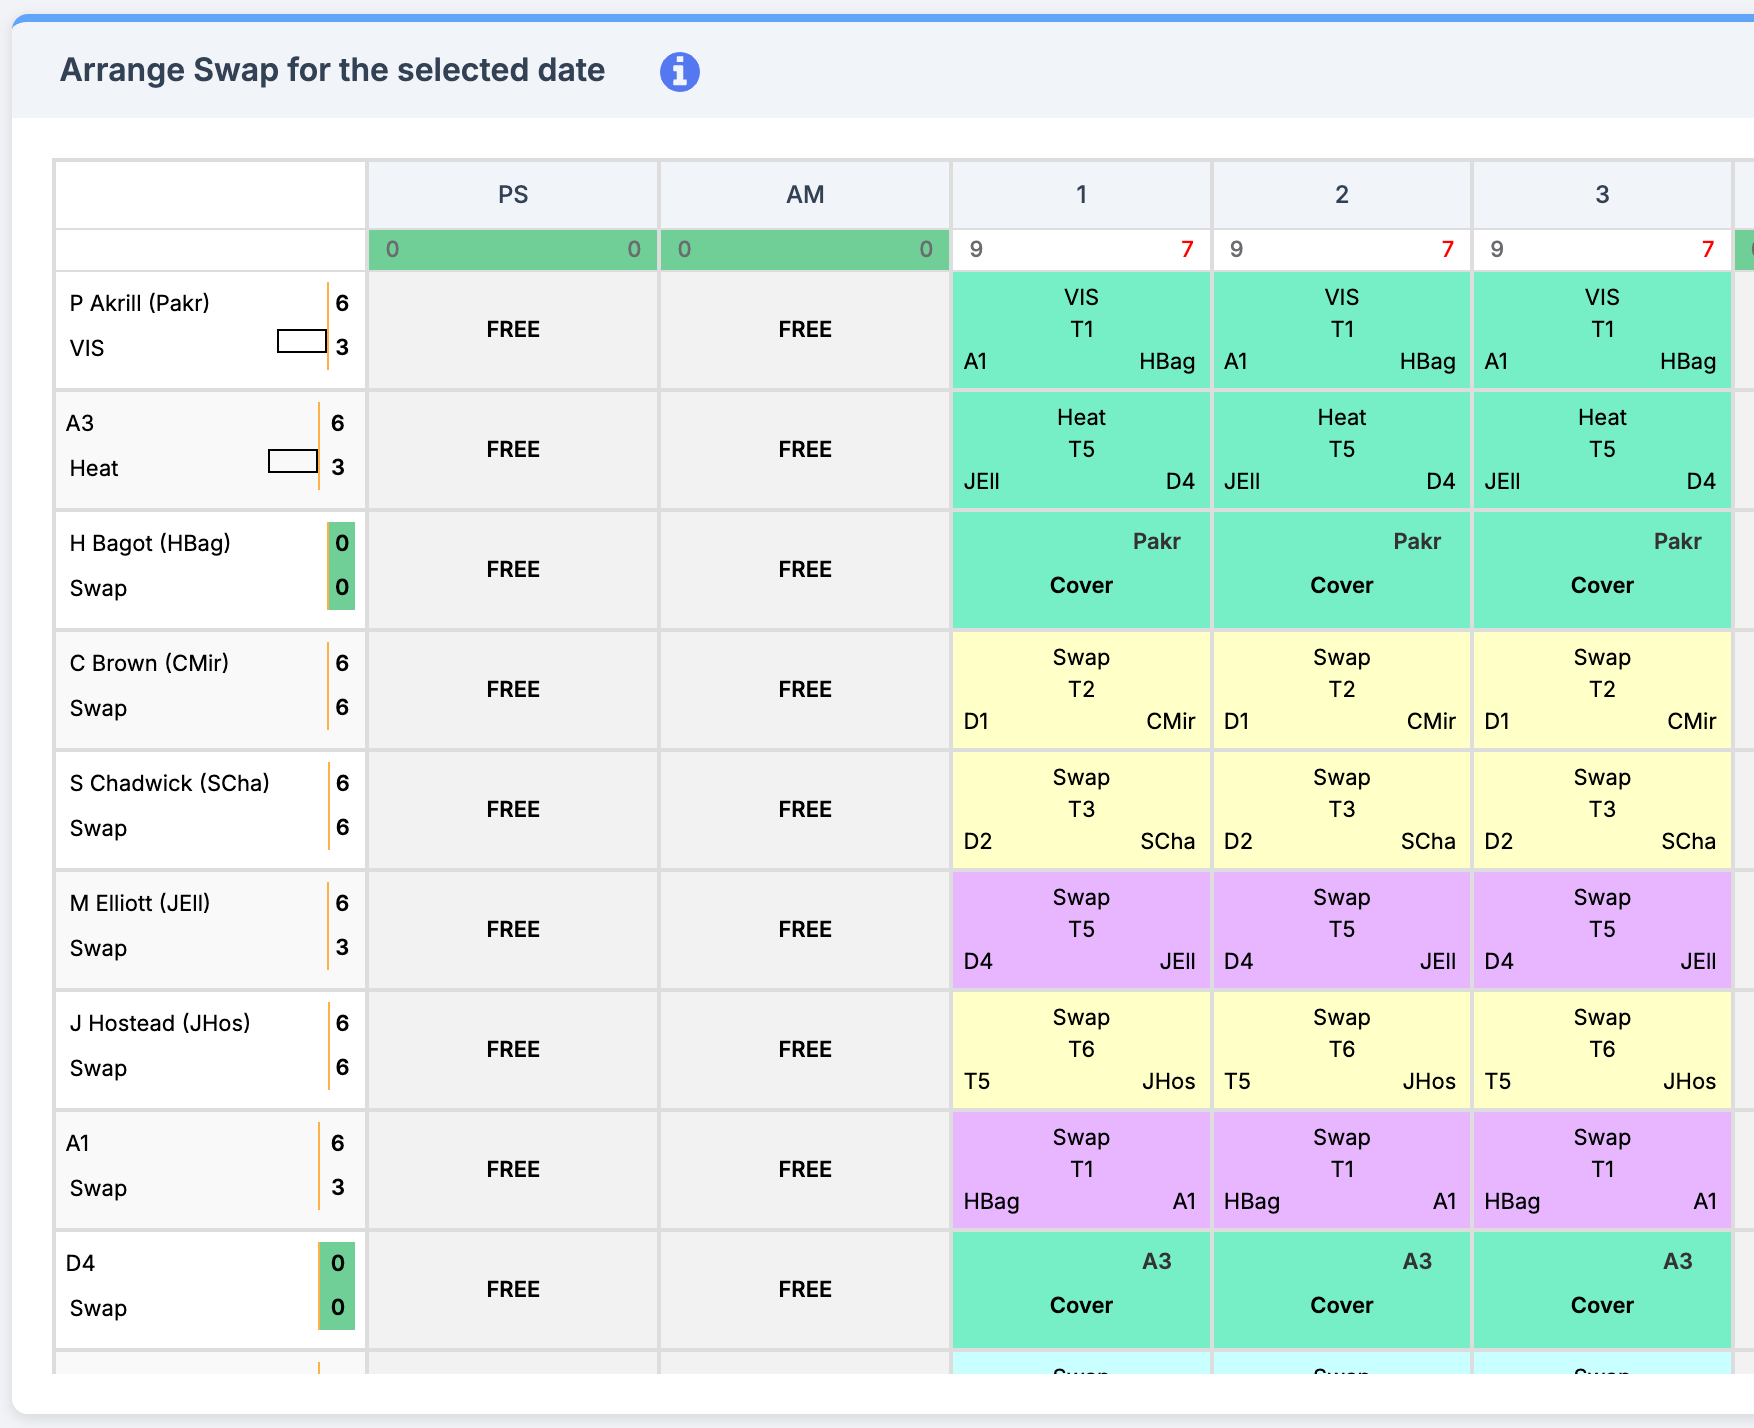Viewport: 1754px width, 1428px height.
Task: Tick the checkbox in A3 Heat row
Action: tap(293, 461)
